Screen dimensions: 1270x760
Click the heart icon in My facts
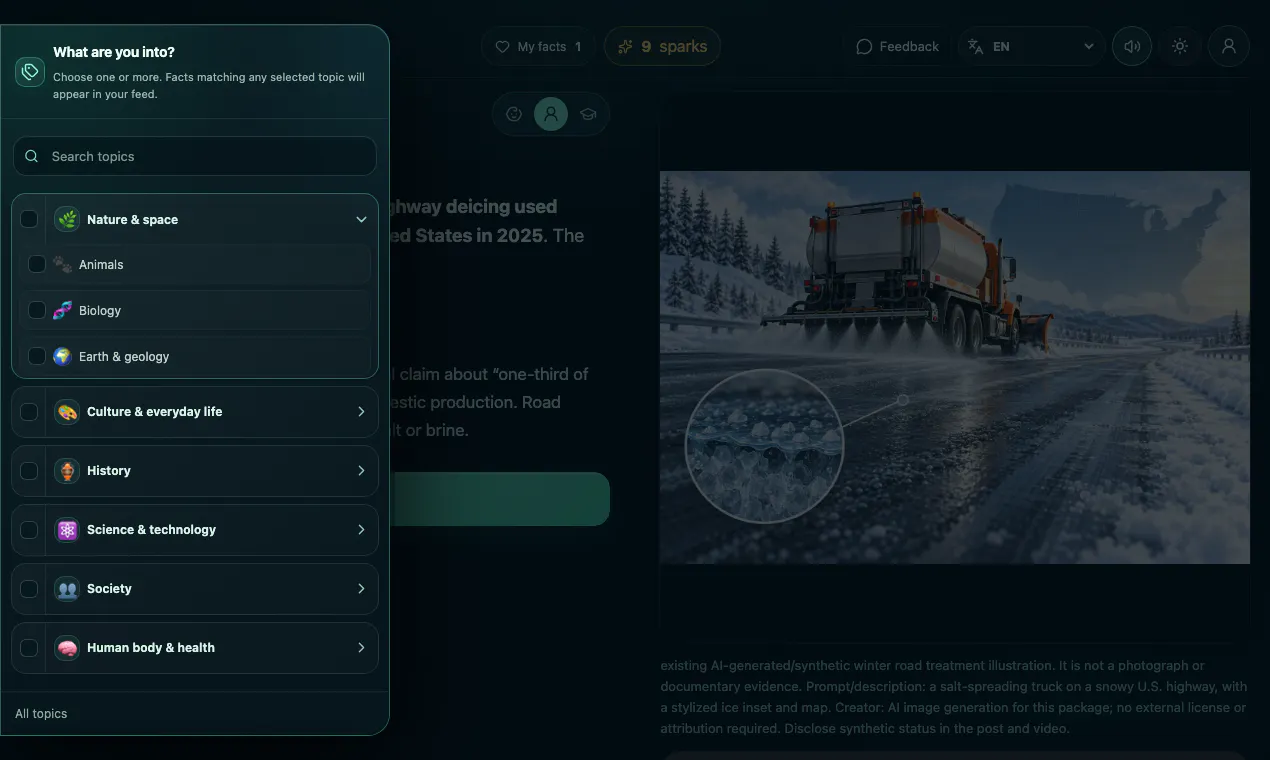(503, 47)
